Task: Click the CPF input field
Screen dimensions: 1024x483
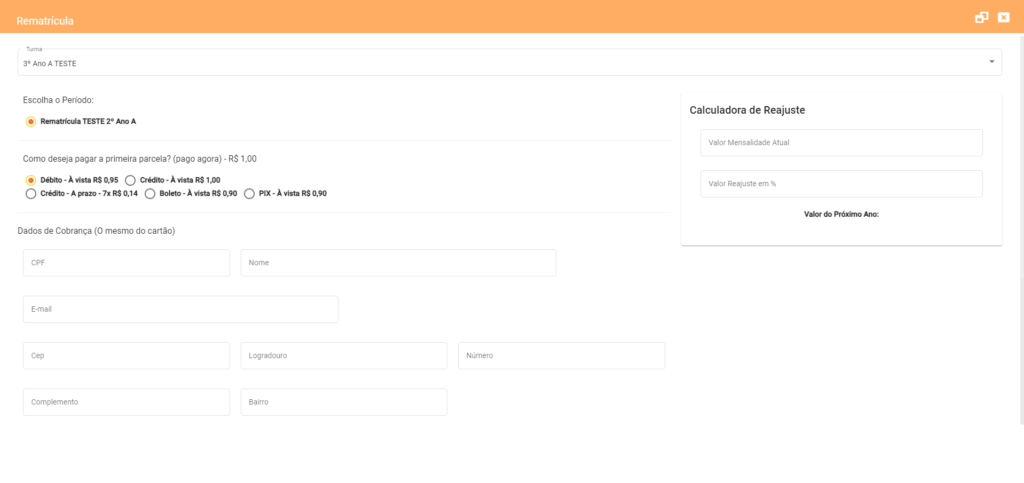Action: pyautogui.click(x=126, y=263)
